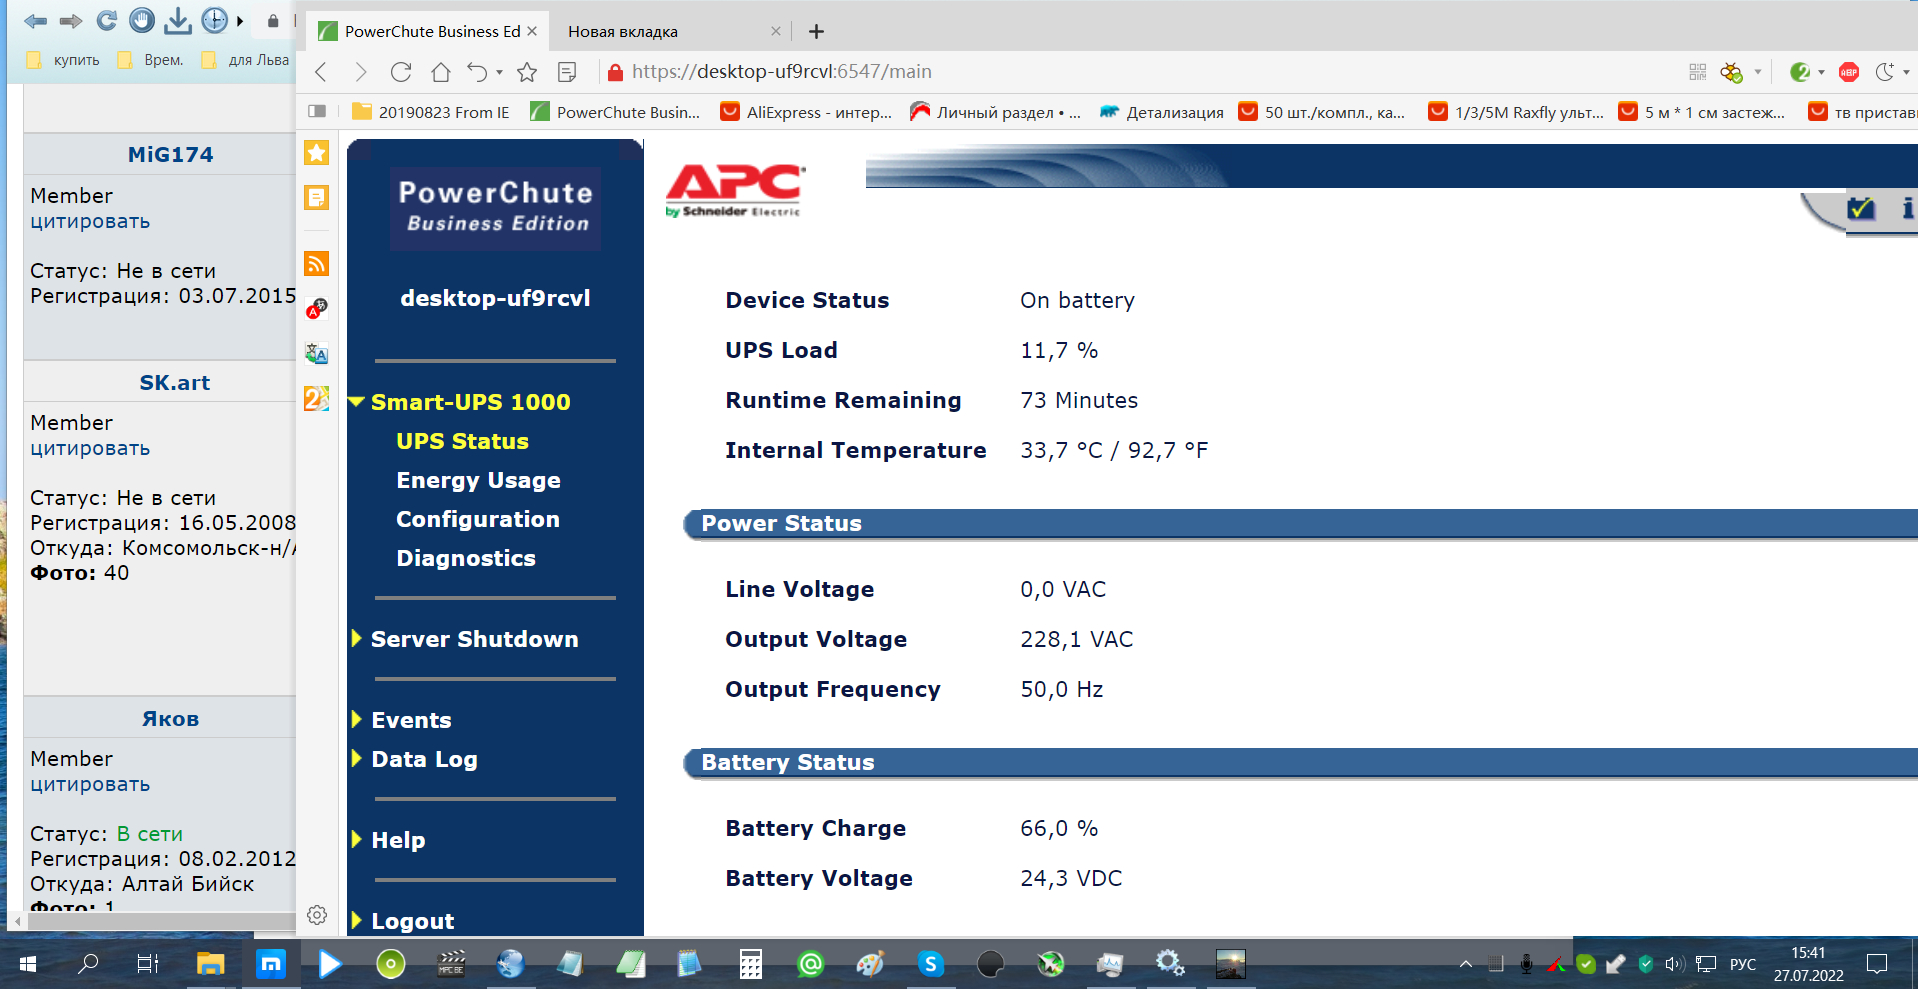Open the Windows Start menu

(x=28, y=964)
